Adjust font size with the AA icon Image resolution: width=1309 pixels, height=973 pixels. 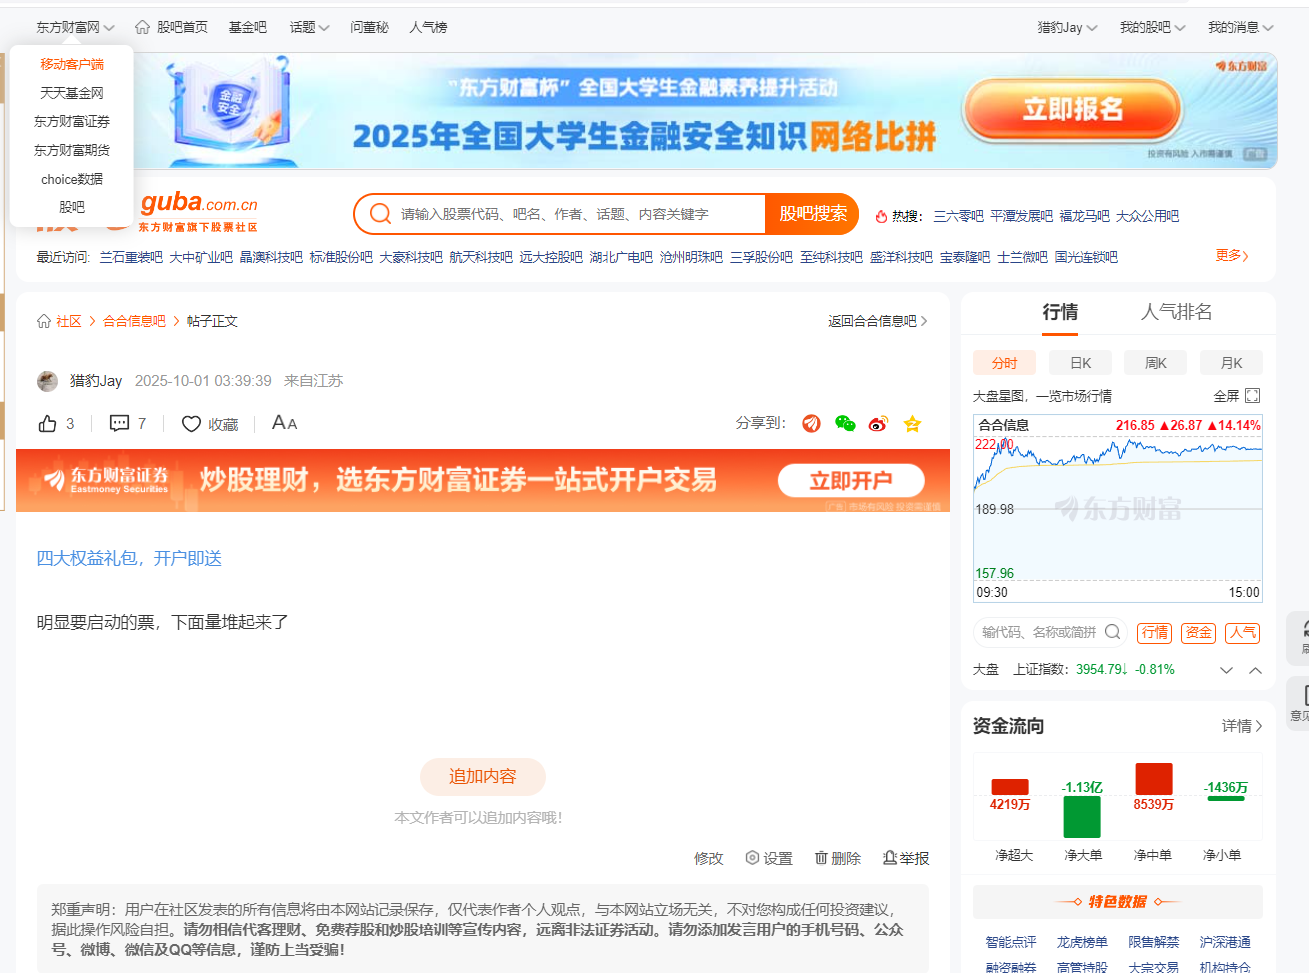(284, 423)
